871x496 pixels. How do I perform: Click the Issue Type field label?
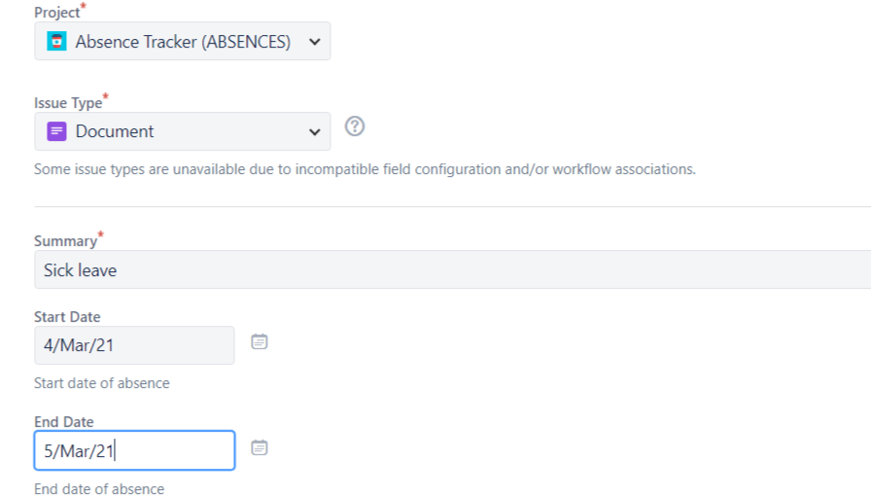tap(68, 102)
